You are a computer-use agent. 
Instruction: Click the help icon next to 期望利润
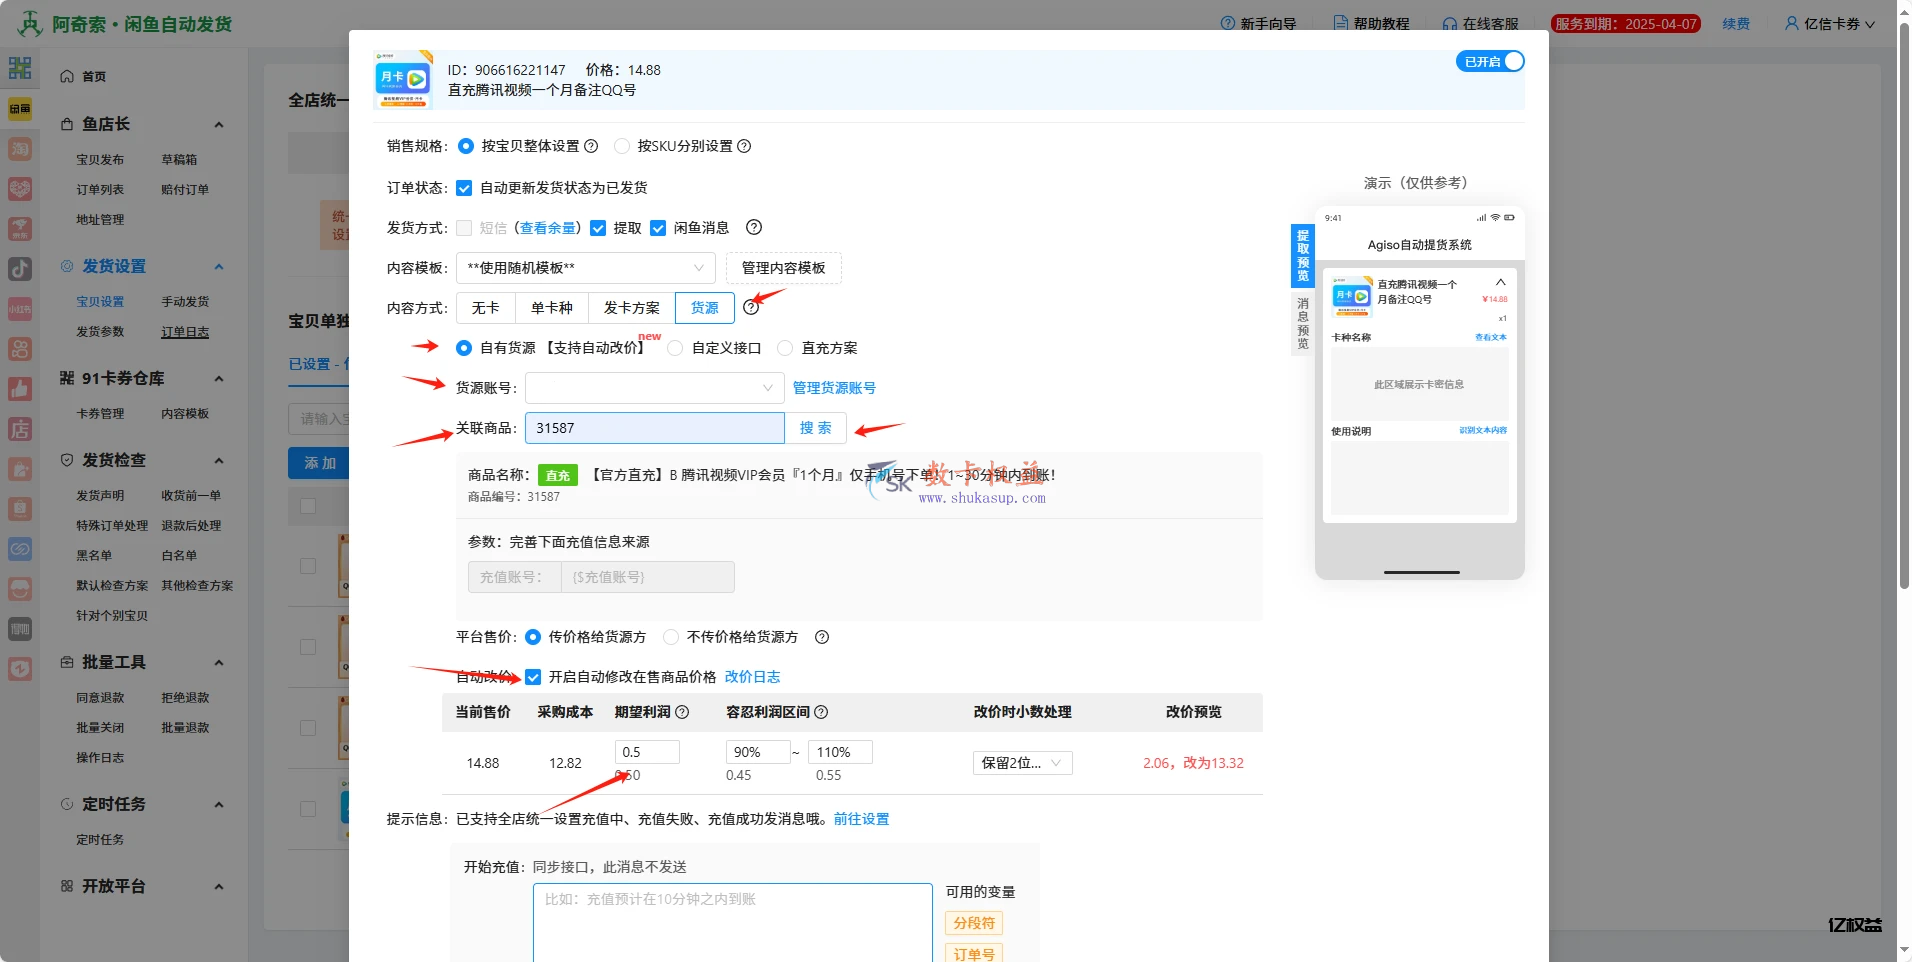click(682, 712)
